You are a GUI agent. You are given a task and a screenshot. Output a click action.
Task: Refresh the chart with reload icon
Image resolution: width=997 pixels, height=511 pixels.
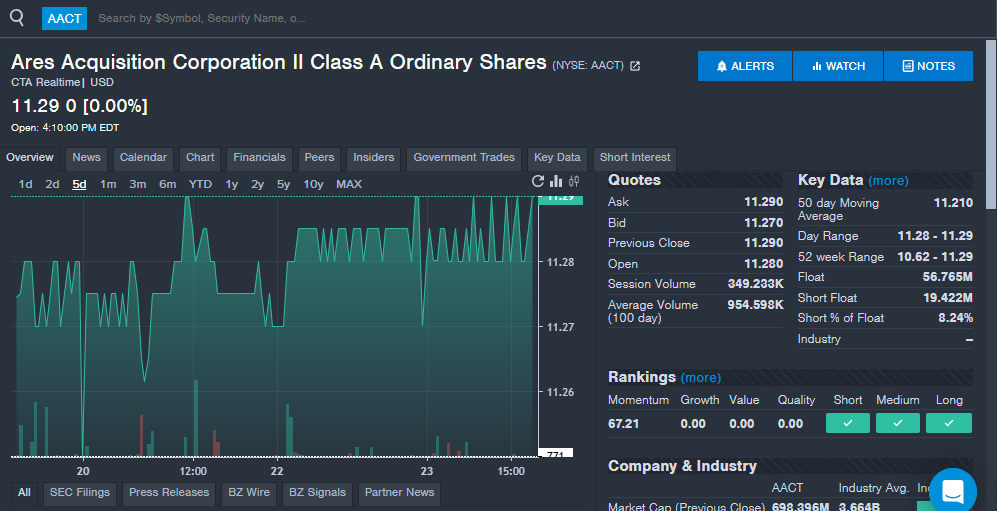coord(538,181)
